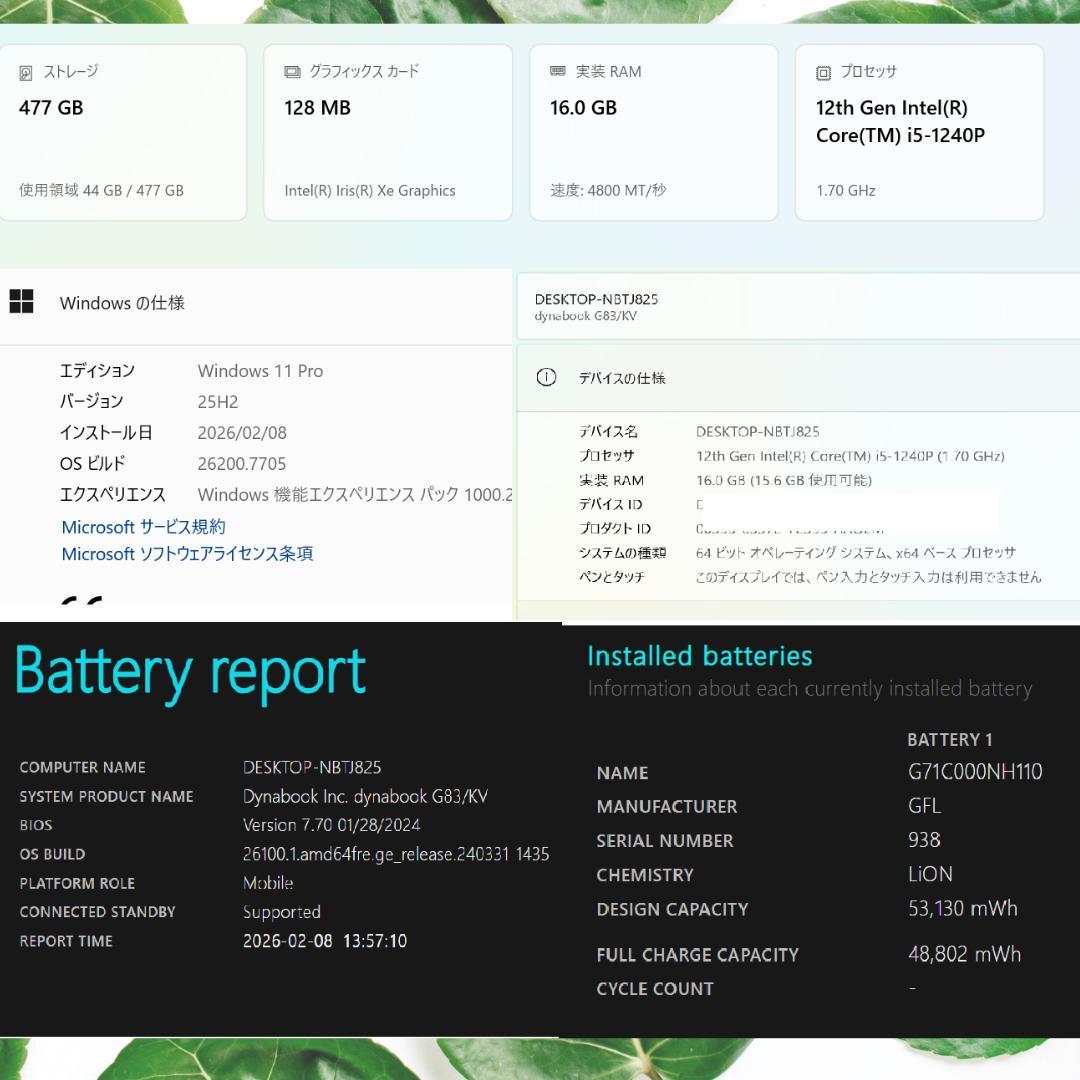
Task: Click the battery name G71C000NH110
Action: click(975, 772)
